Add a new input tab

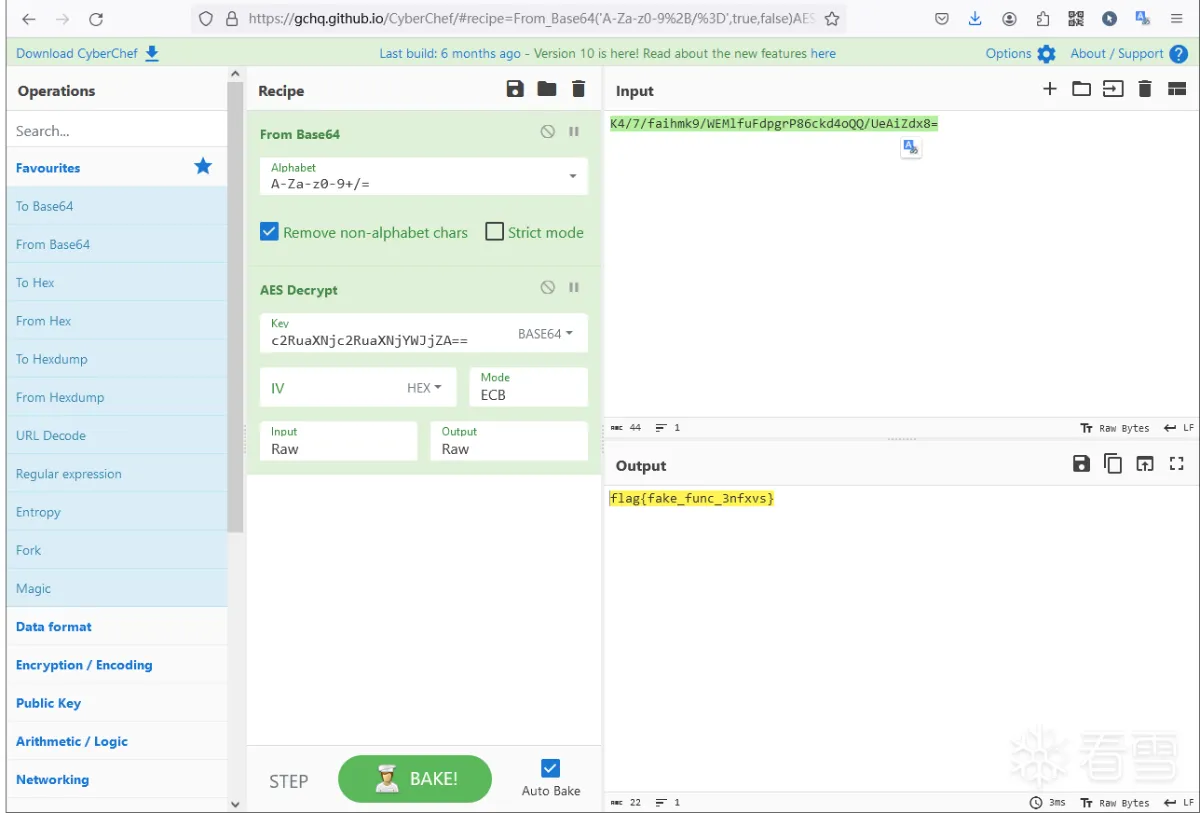[1049, 89]
